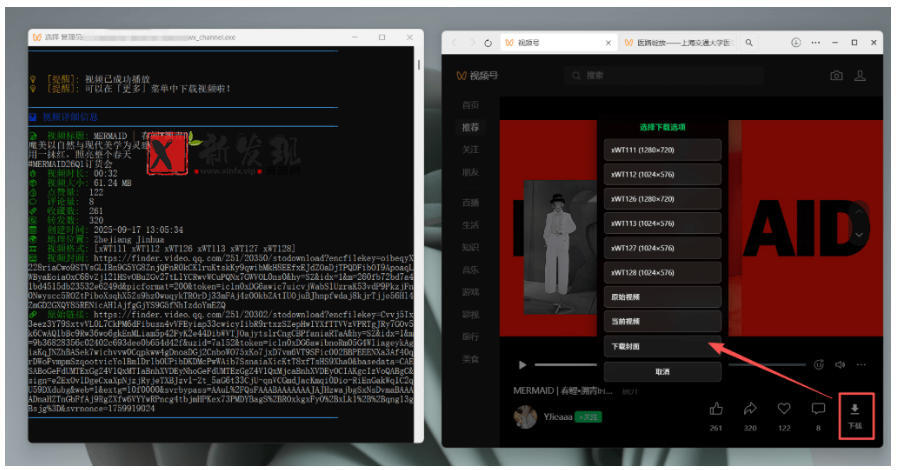This screenshot has height=470, width=899.
Task: Go to next video with down chevron
Action: click(859, 234)
